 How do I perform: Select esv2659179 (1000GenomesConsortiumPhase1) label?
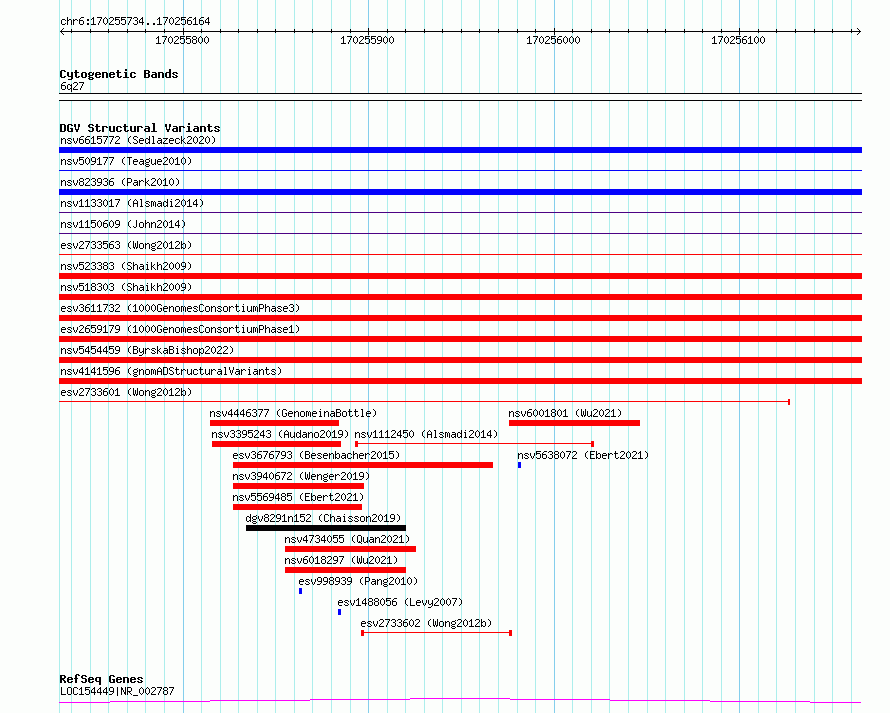180,329
